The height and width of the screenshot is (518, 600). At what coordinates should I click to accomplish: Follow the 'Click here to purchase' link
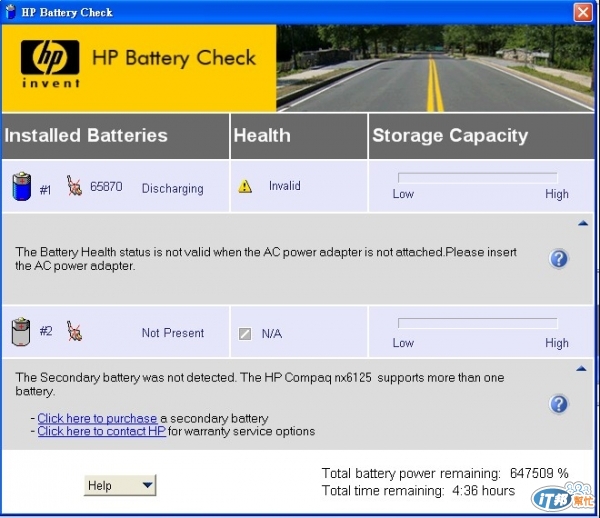click(x=97, y=418)
